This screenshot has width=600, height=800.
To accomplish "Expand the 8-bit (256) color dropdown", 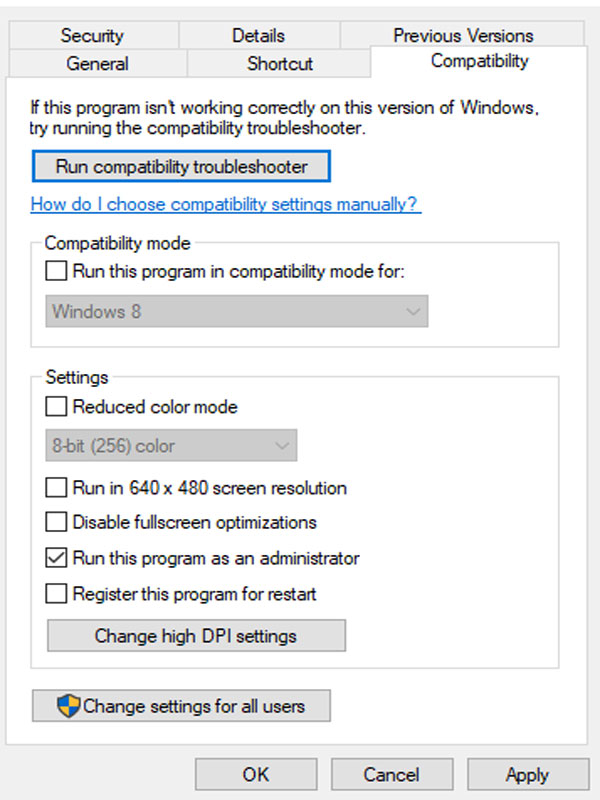I will (171, 445).
